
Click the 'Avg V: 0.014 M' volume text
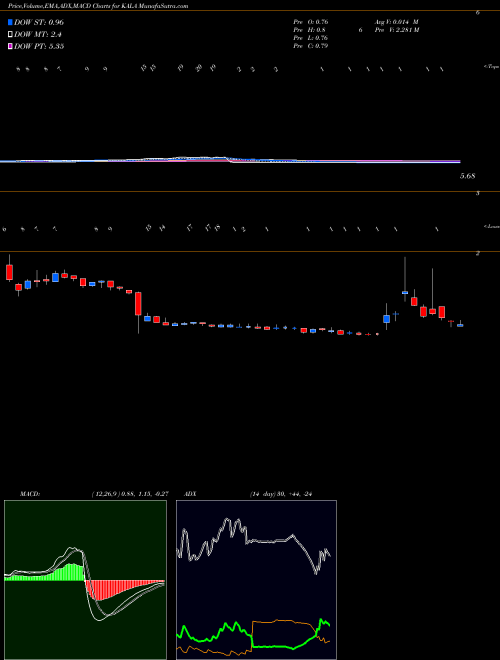(x=396, y=22)
